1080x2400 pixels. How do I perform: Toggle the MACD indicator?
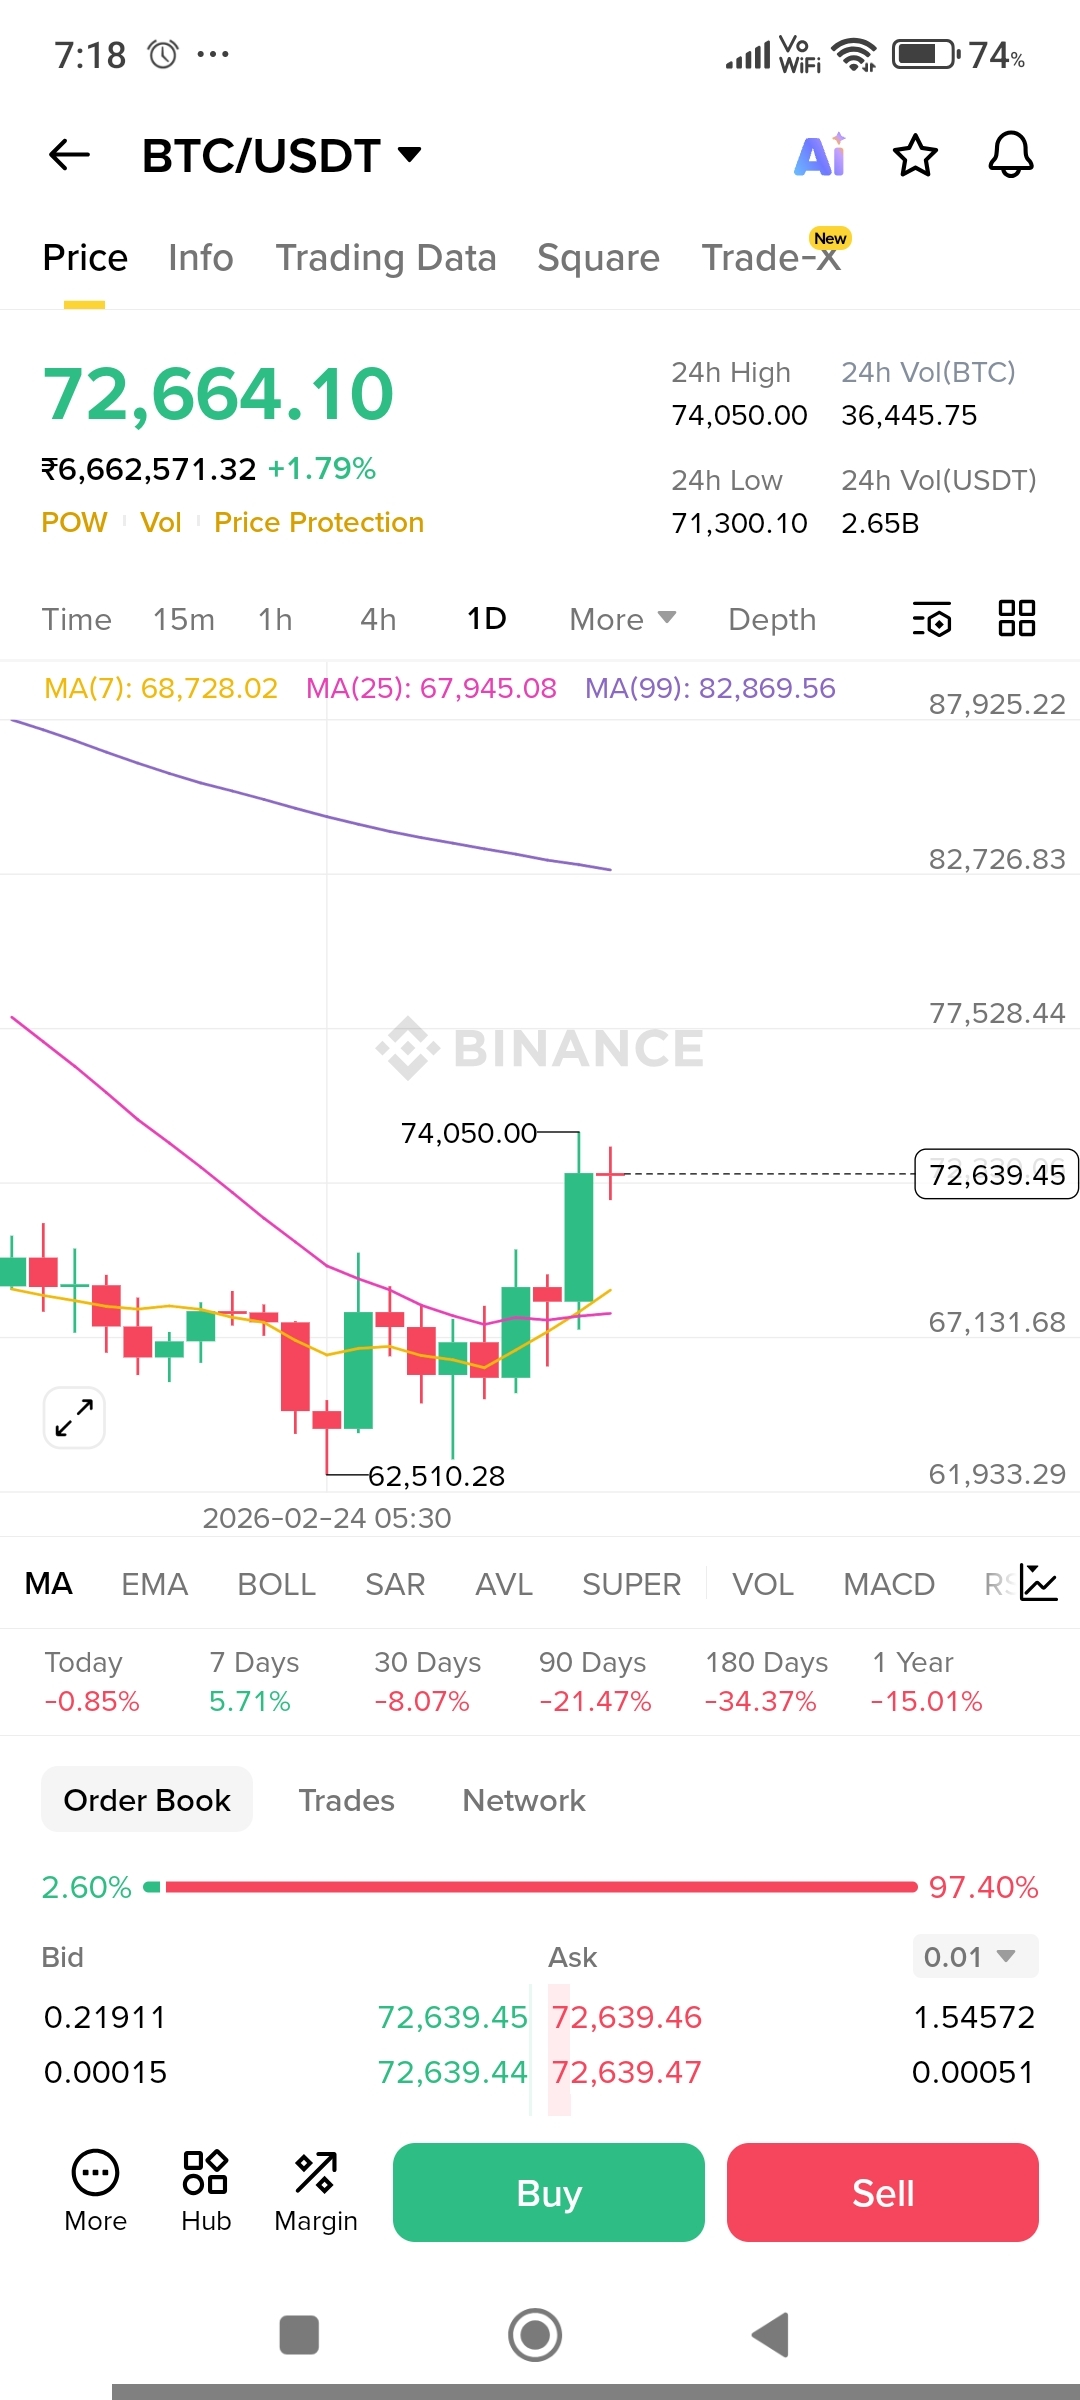click(889, 1584)
